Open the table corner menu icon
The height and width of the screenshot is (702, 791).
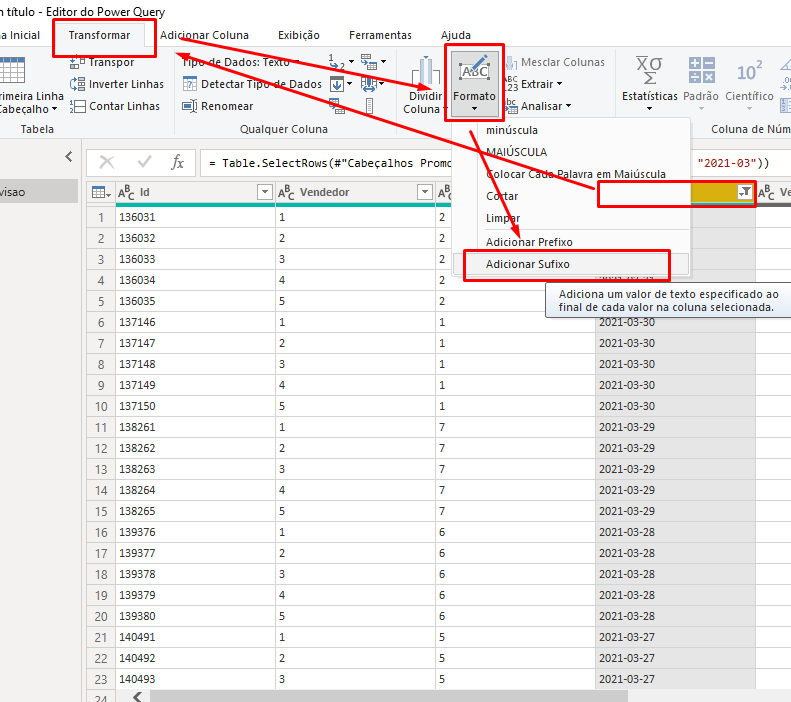101,192
